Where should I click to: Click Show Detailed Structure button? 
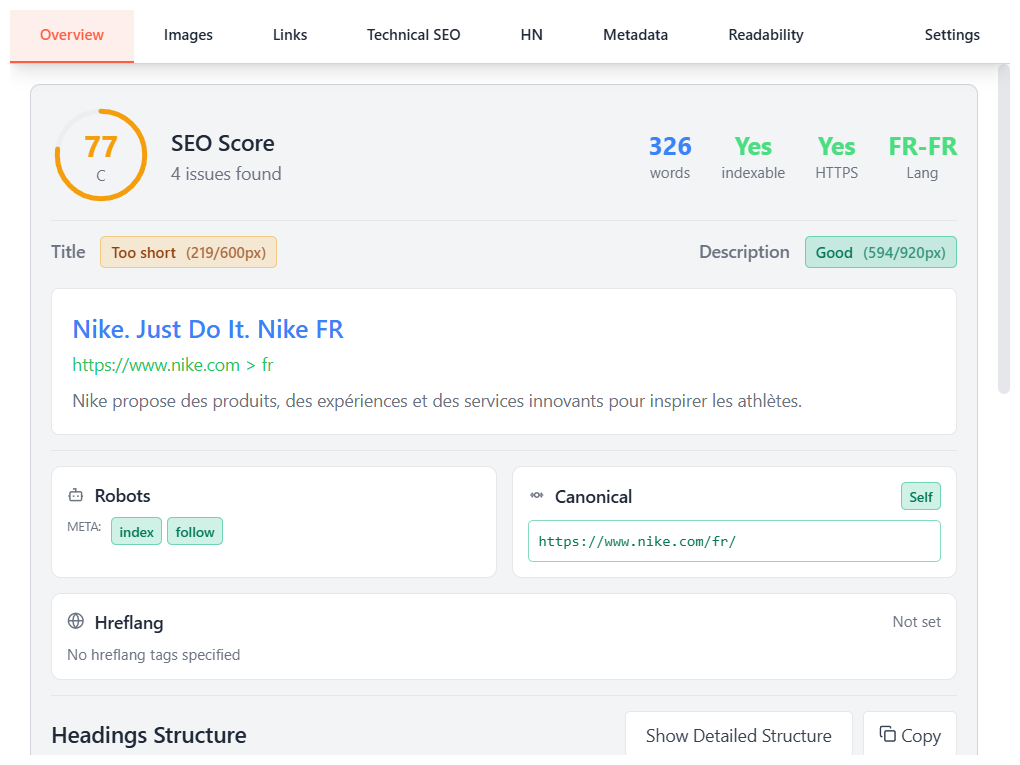tap(738, 735)
